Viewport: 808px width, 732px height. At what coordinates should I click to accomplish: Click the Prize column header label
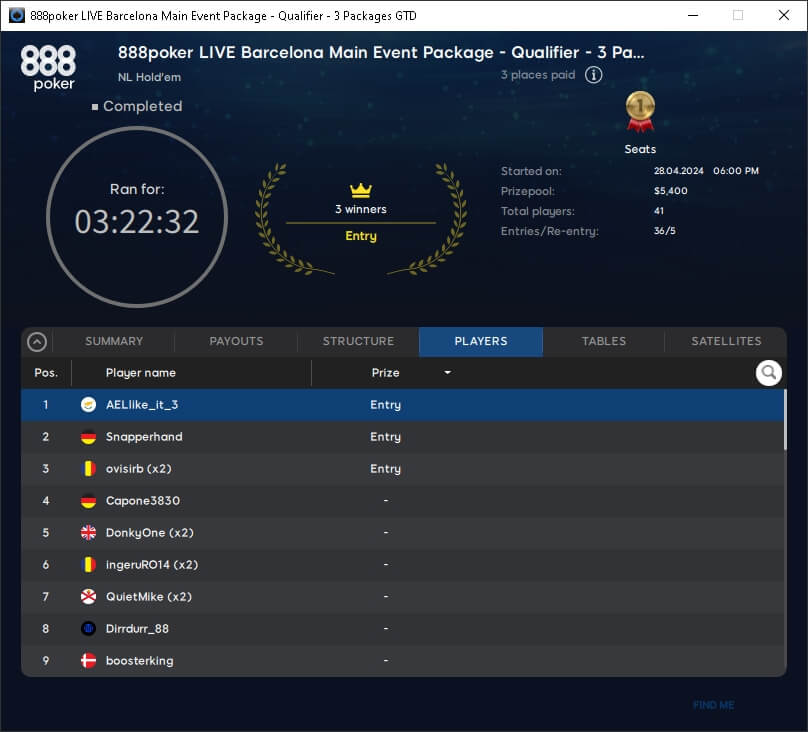click(x=385, y=372)
